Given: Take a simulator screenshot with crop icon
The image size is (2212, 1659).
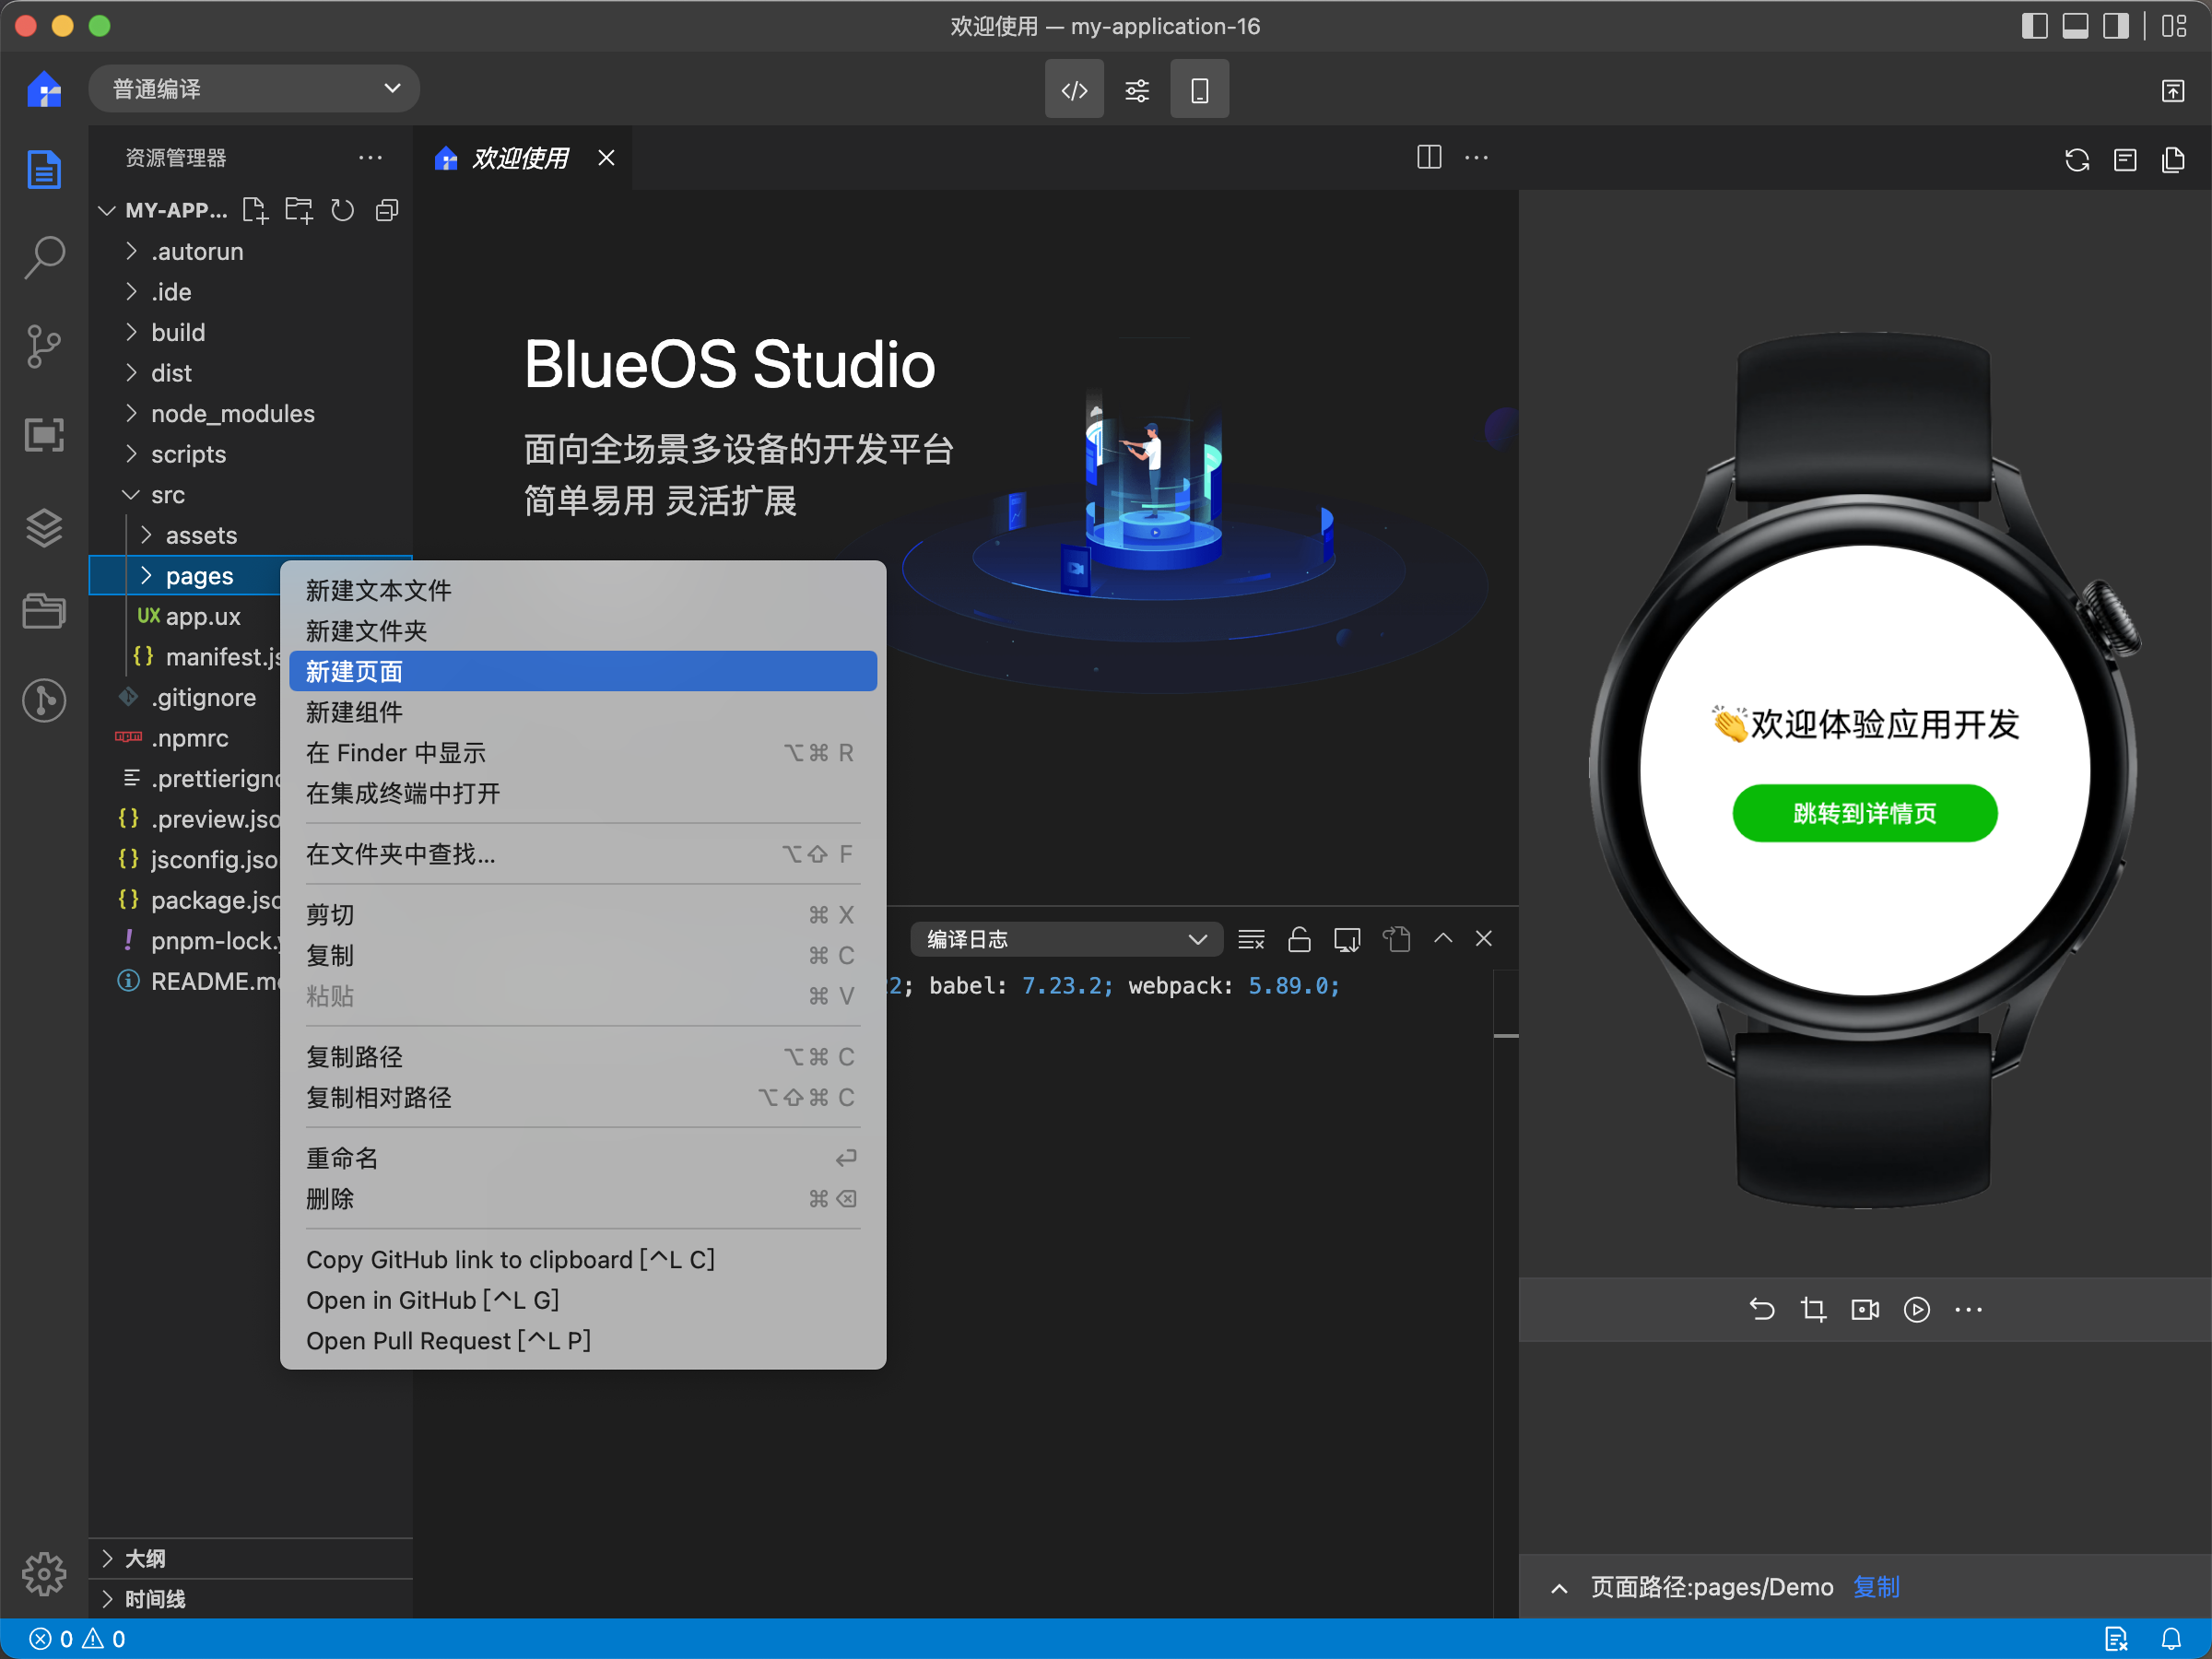Looking at the screenshot, I should coord(1813,1309).
